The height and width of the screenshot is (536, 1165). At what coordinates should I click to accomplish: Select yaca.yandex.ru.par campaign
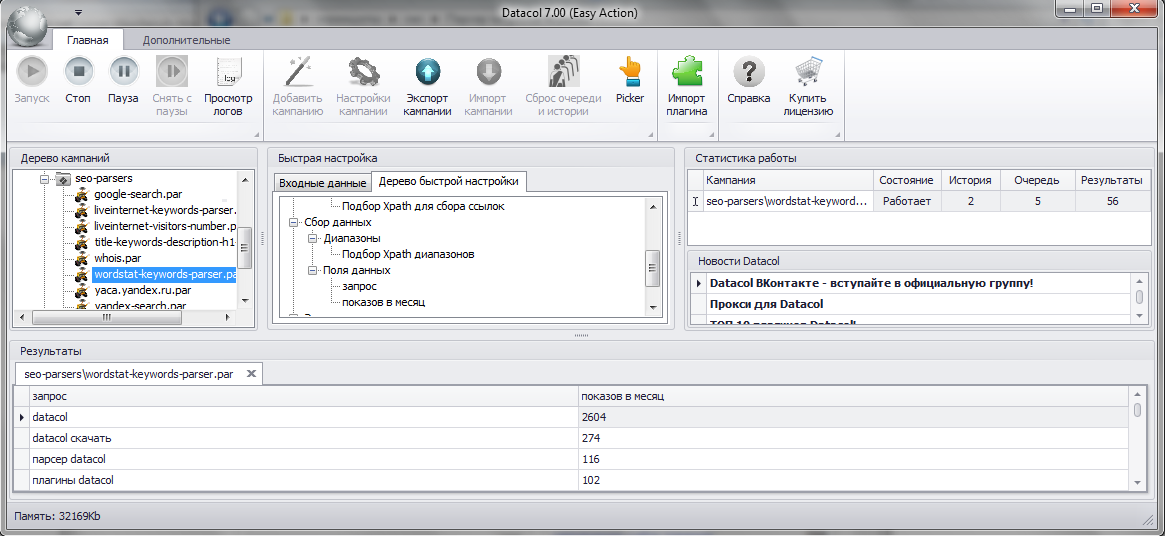tap(143, 291)
